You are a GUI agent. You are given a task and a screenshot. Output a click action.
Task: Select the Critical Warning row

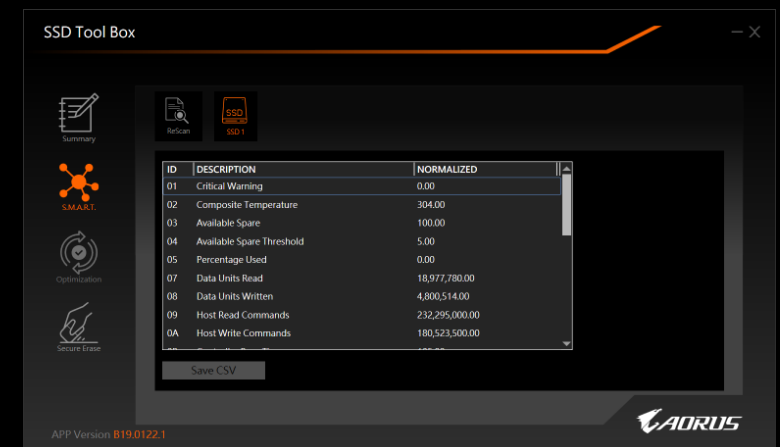[x=362, y=186]
